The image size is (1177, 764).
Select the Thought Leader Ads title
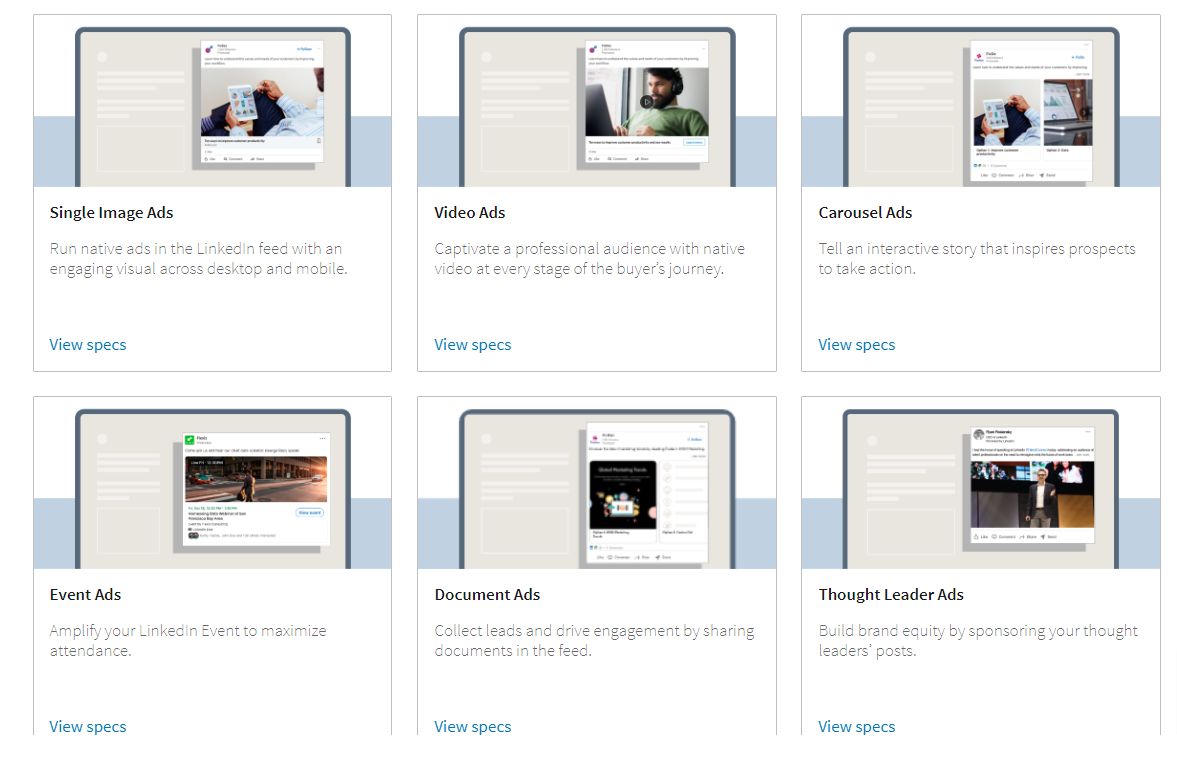click(x=890, y=595)
